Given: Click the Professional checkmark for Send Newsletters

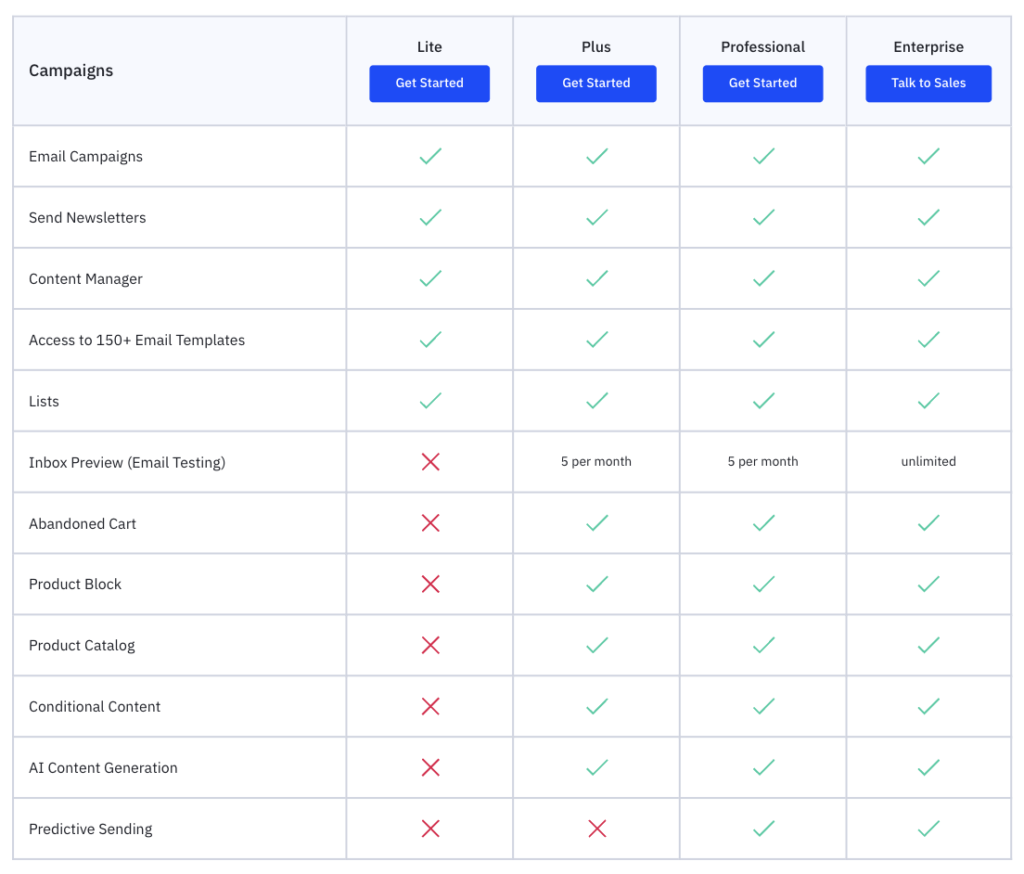Looking at the screenshot, I should point(763,218).
